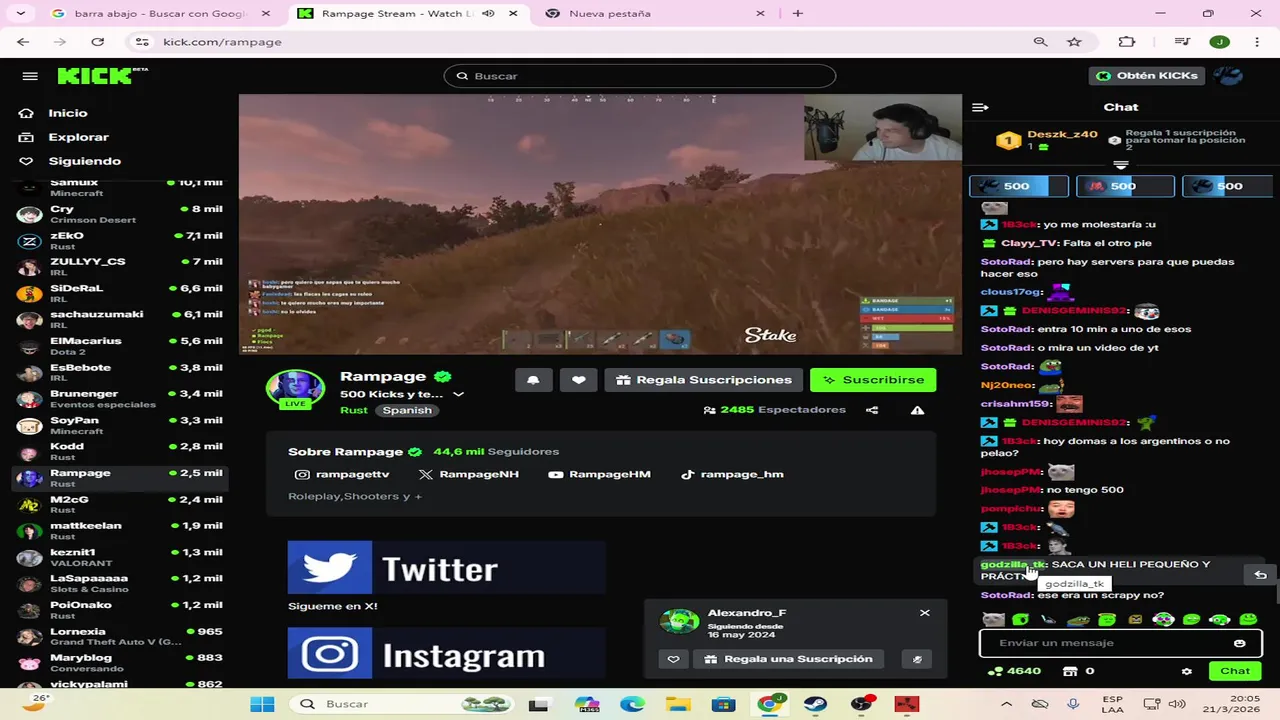Bookmark this page with the star icon
Screen dimensions: 1280x720
[1074, 42]
